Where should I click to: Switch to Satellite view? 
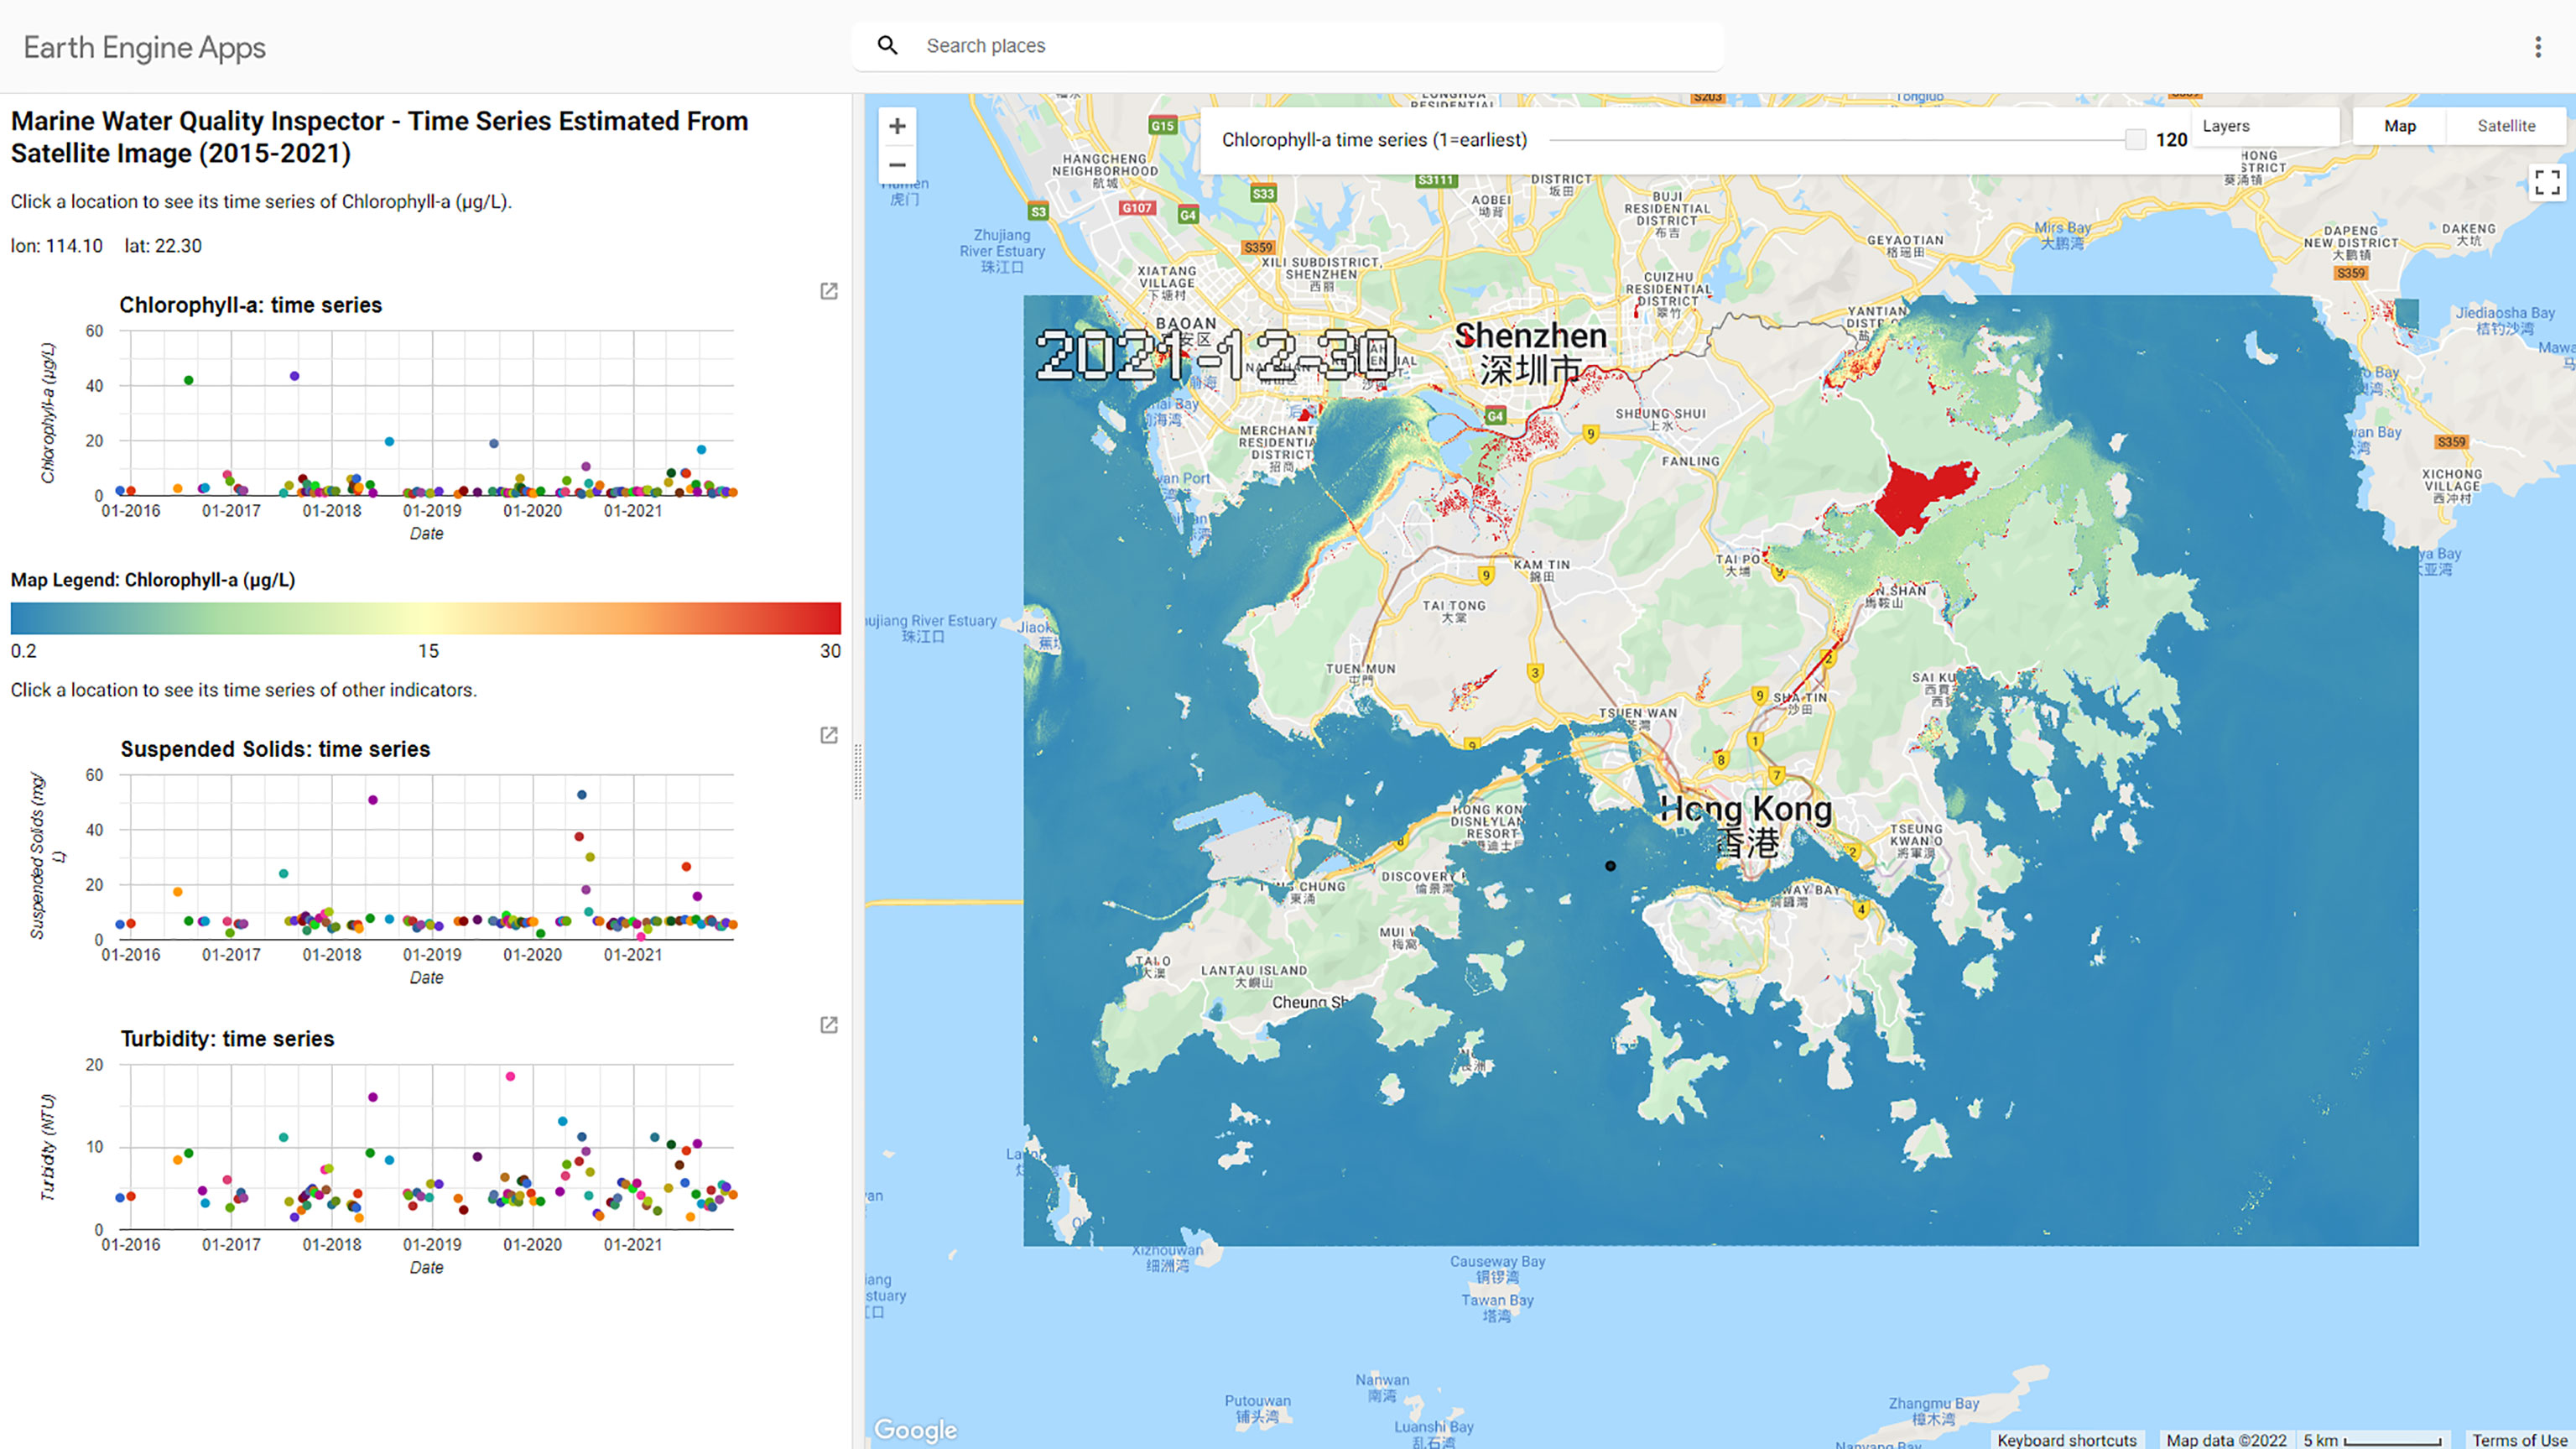(x=2505, y=126)
